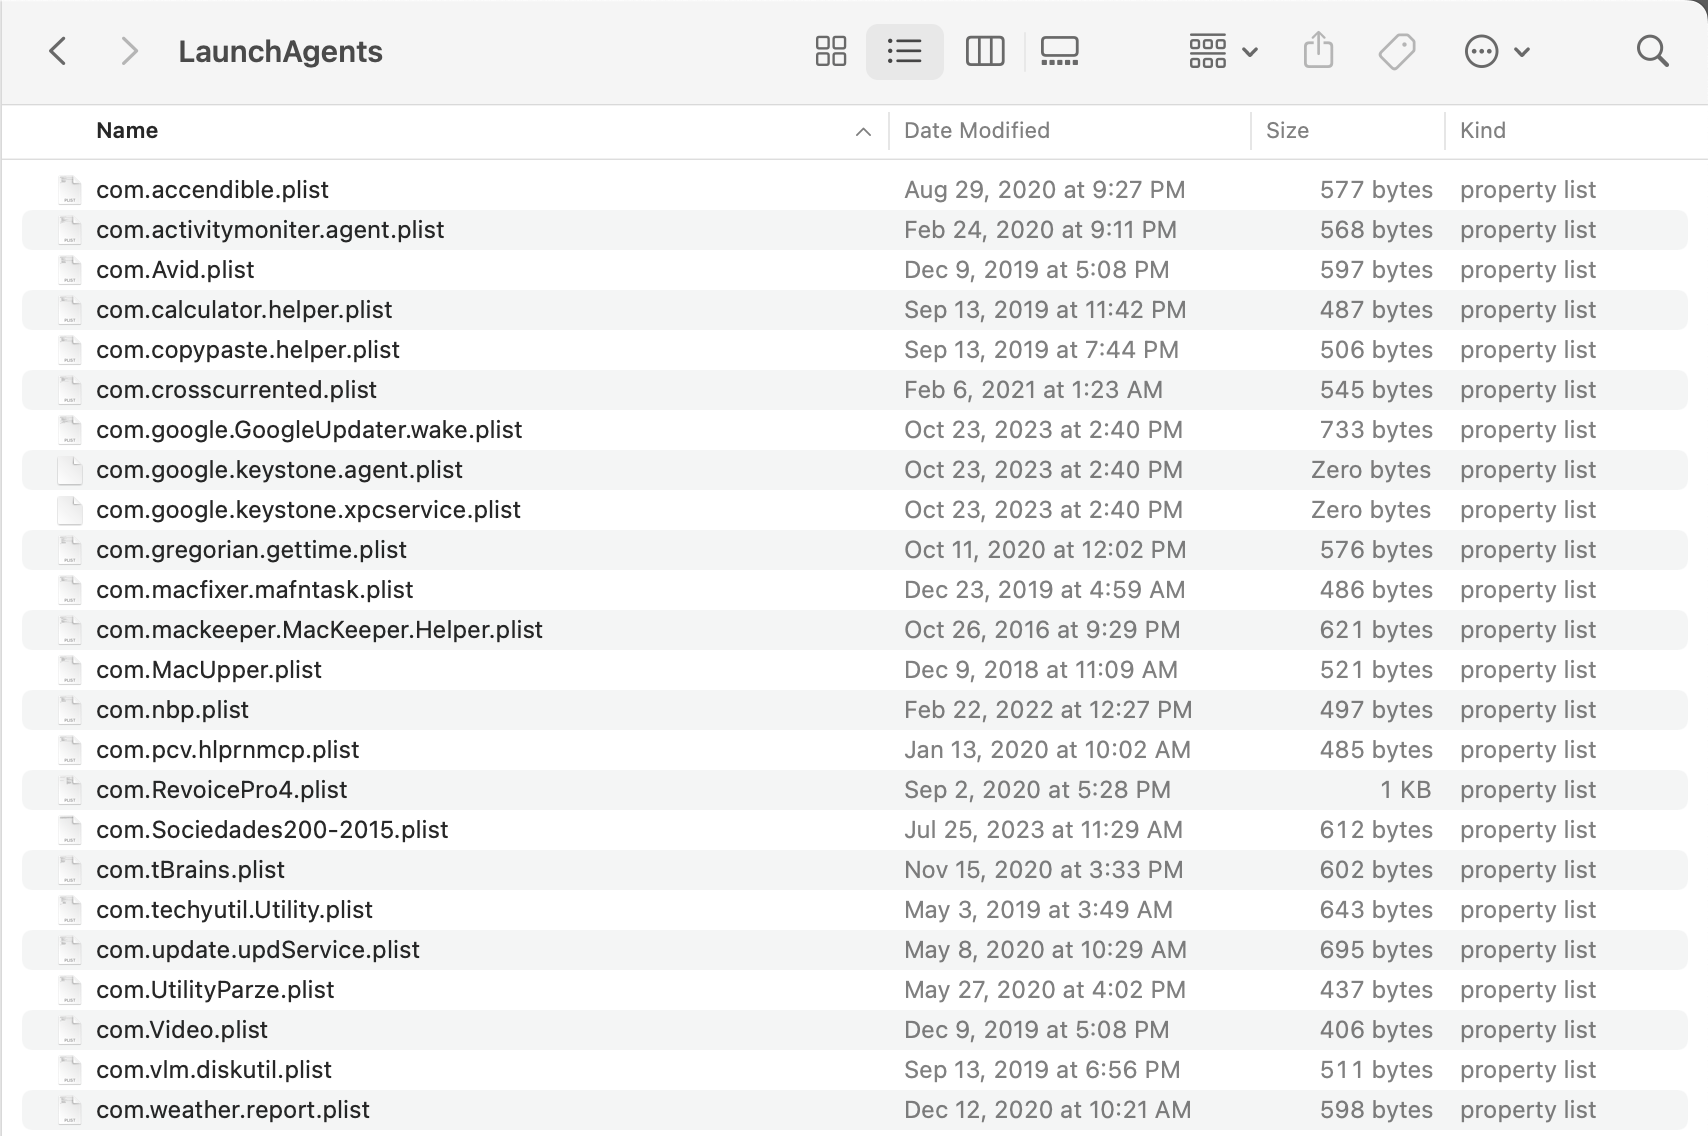The width and height of the screenshot is (1708, 1136).
Task: Select file name com.UtilityParze.plist
Action: click(216, 990)
